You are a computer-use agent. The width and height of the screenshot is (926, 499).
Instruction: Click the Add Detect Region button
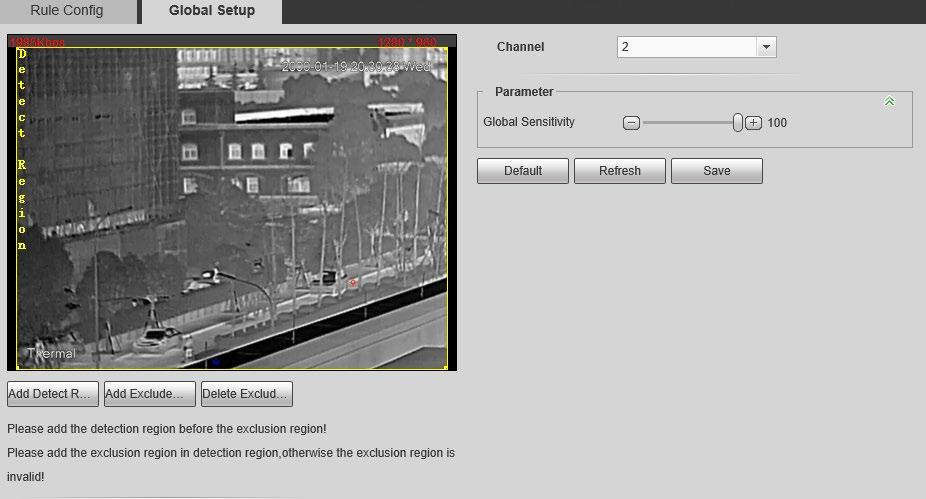(x=53, y=394)
